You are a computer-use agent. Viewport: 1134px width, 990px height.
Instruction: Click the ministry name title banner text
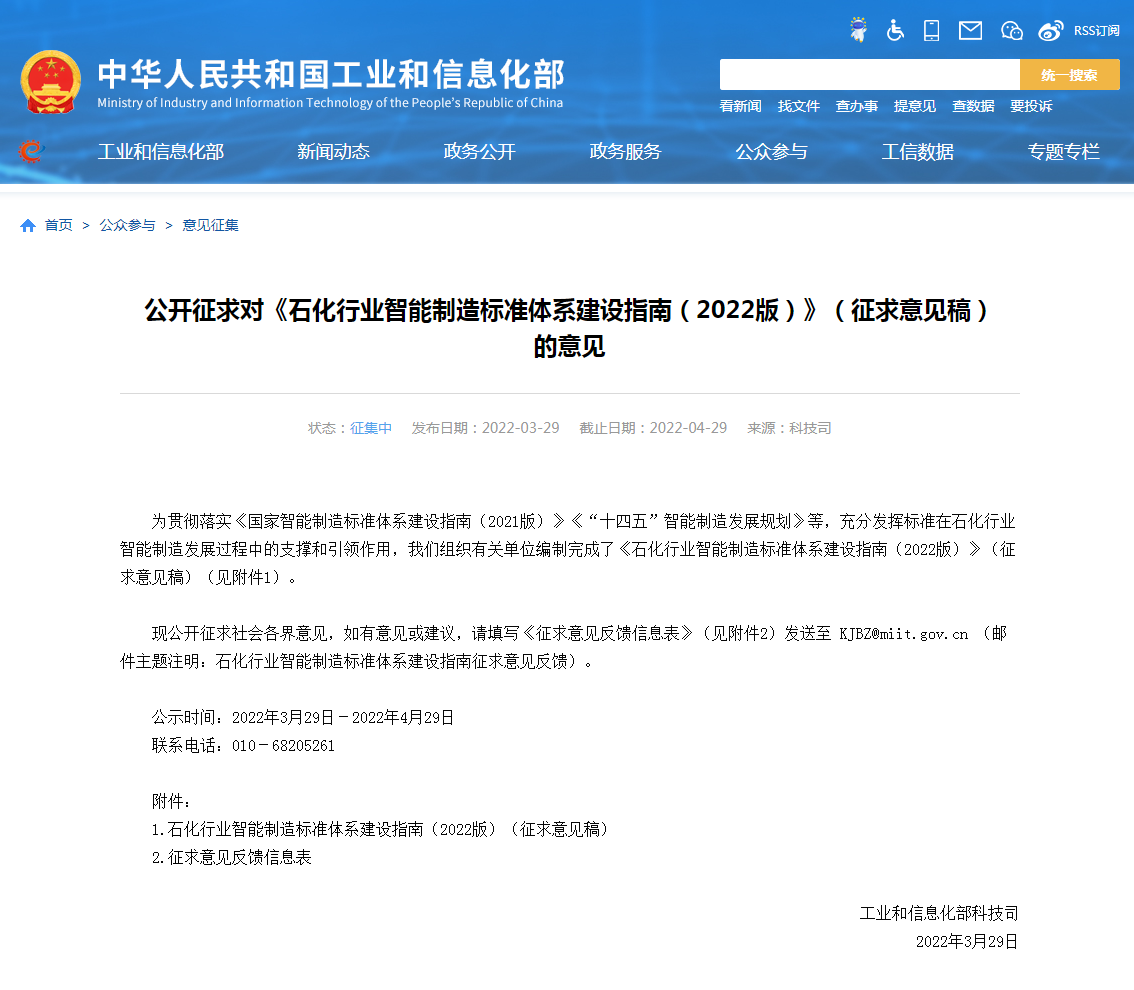pyautogui.click(x=331, y=82)
